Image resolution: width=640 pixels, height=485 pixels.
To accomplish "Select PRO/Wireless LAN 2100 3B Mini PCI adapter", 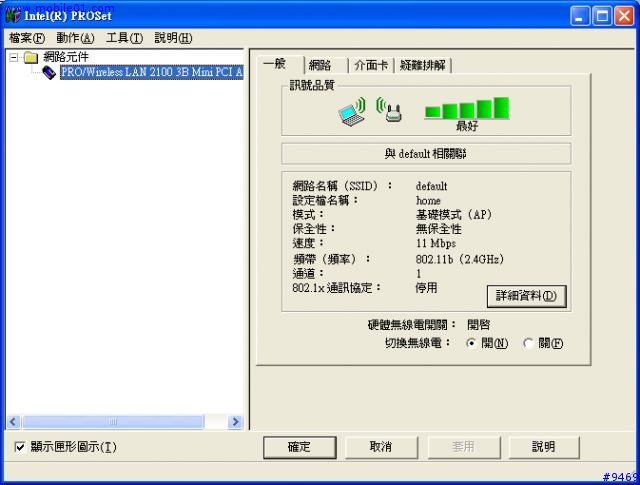I will [151, 72].
